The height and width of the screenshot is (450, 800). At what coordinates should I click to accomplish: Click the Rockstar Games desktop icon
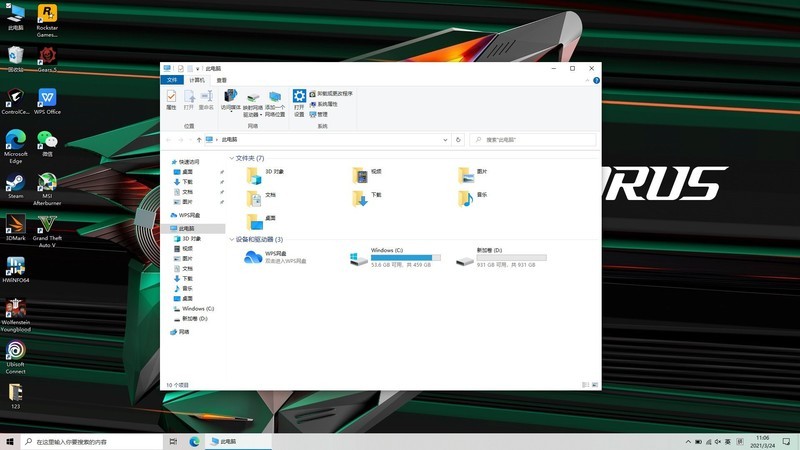point(47,21)
